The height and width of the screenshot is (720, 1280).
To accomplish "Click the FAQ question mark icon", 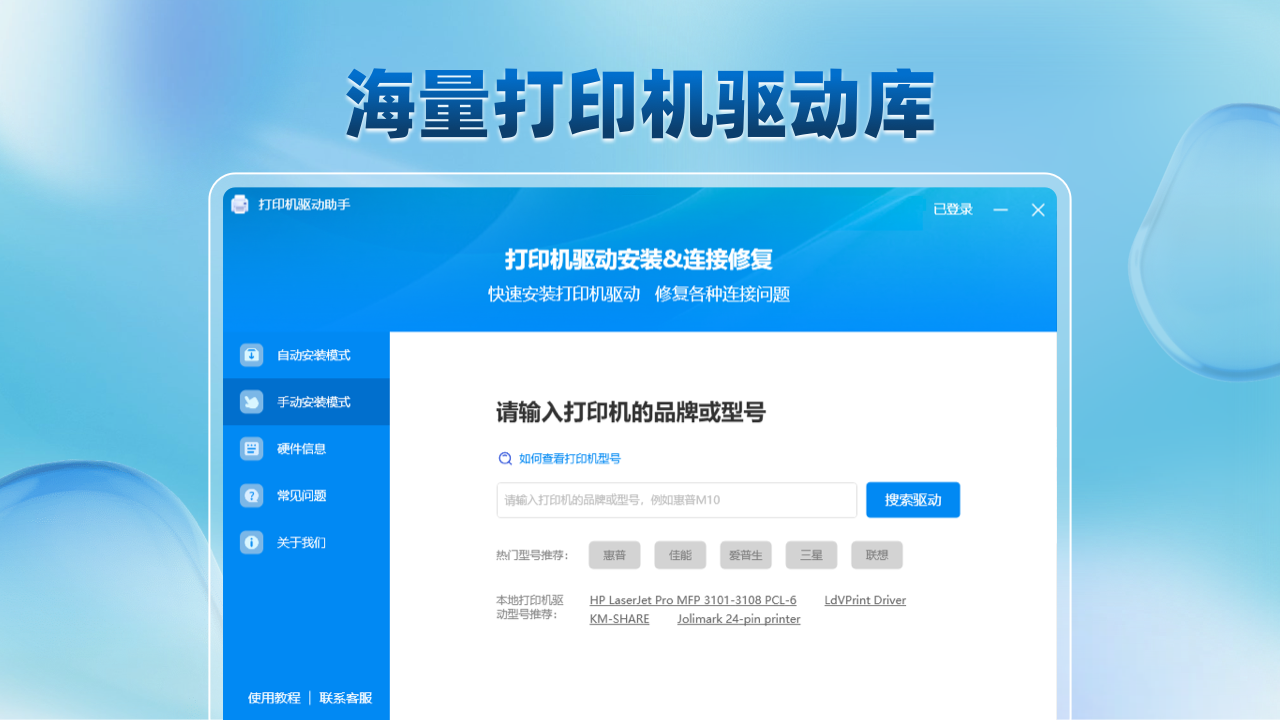I will pos(251,496).
